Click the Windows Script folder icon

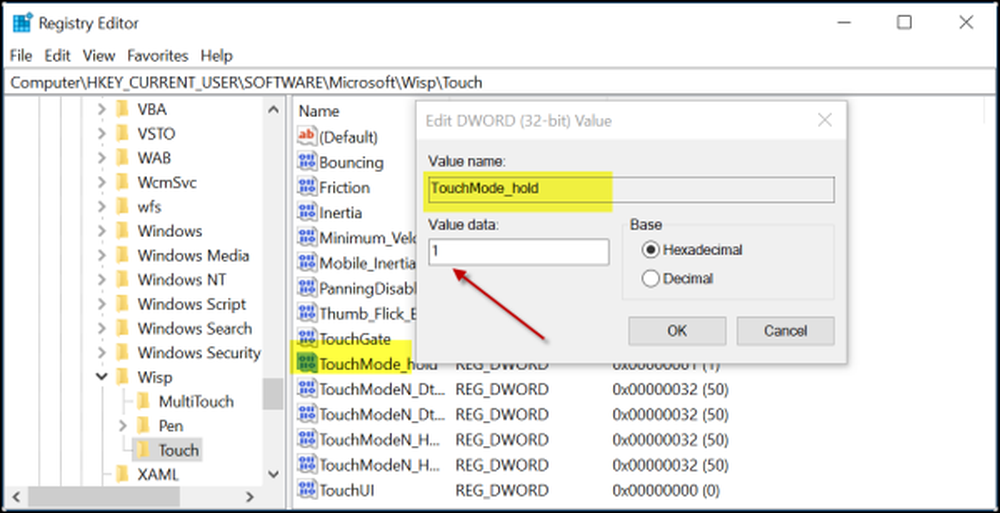click(122, 304)
